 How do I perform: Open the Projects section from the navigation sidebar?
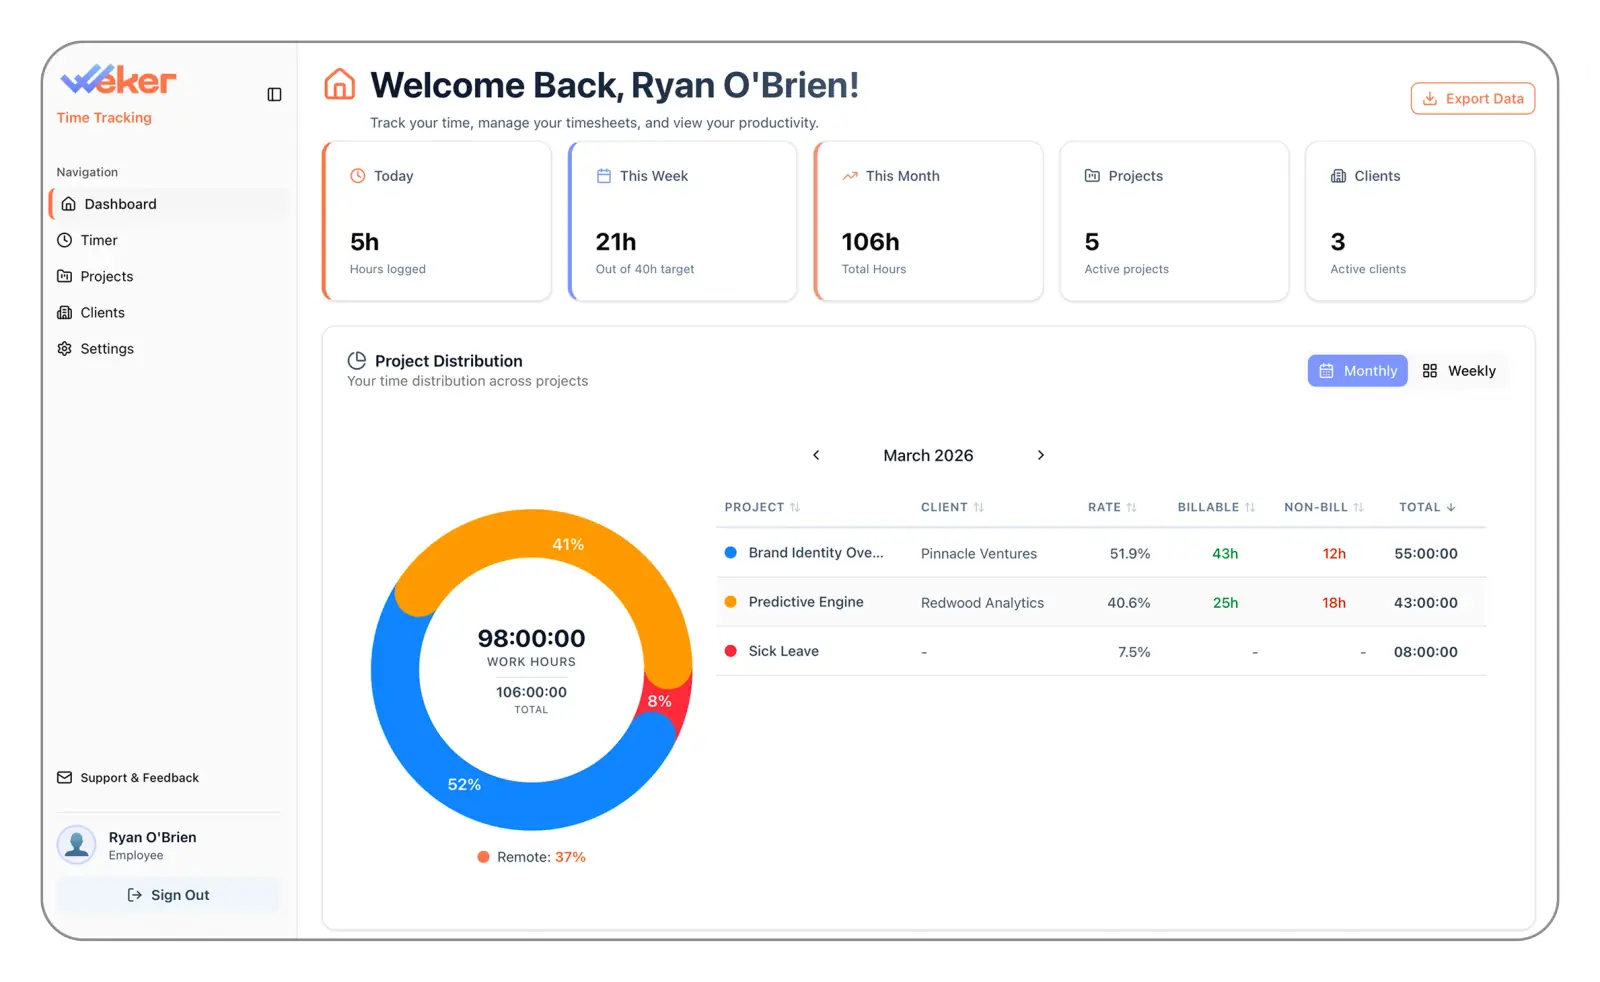(106, 276)
